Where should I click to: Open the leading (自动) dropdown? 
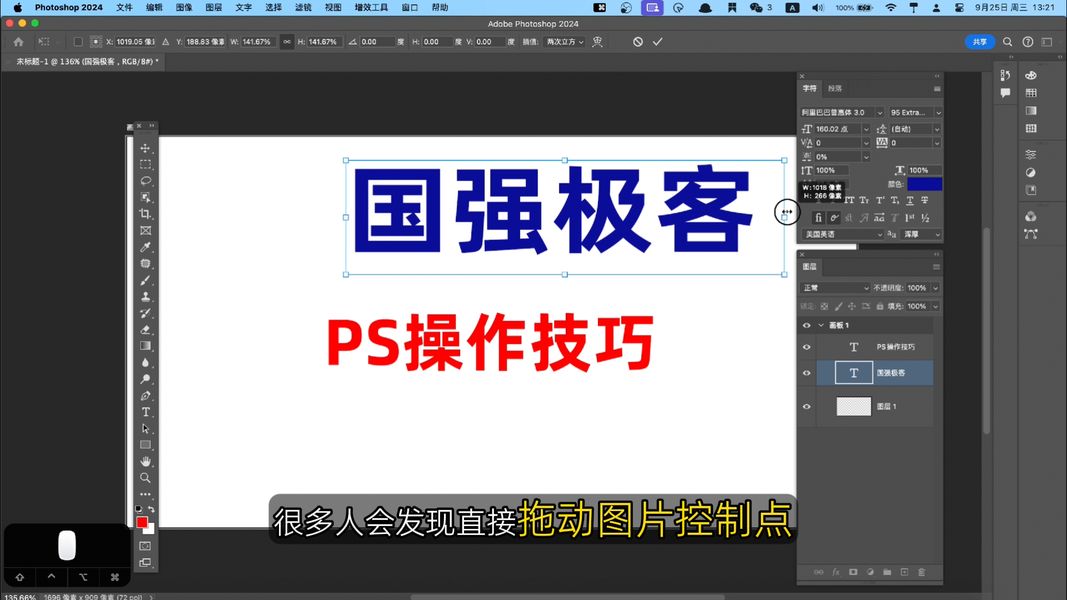(x=936, y=129)
